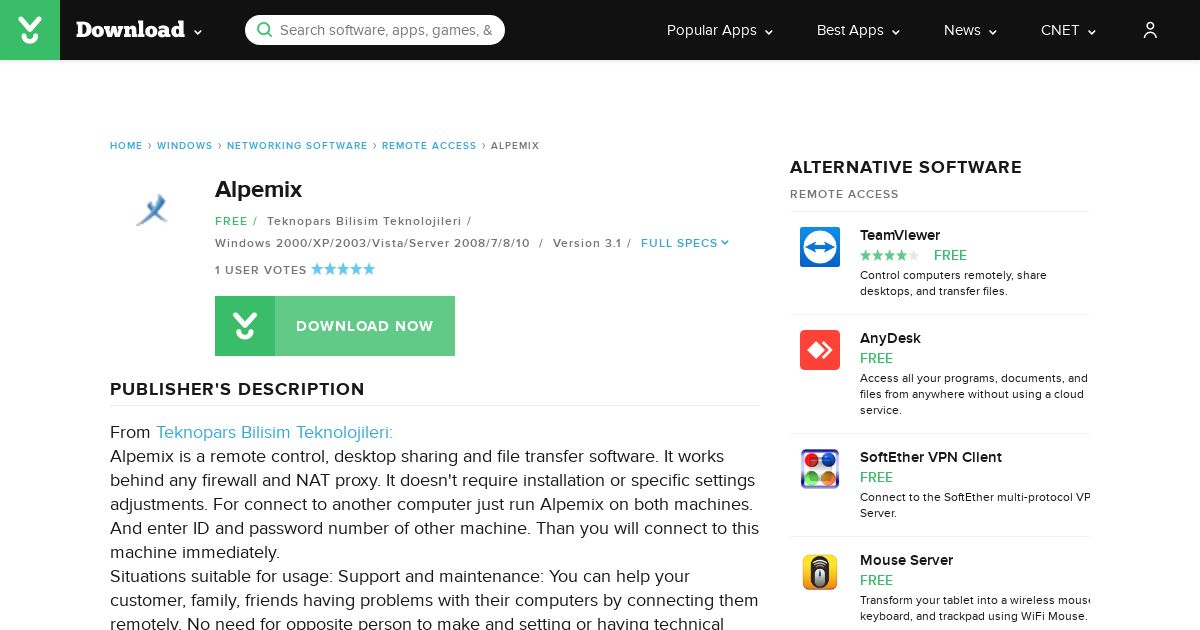Open NETWORKING SOFTWARE breadcrumb
The height and width of the screenshot is (630, 1200).
(x=297, y=146)
